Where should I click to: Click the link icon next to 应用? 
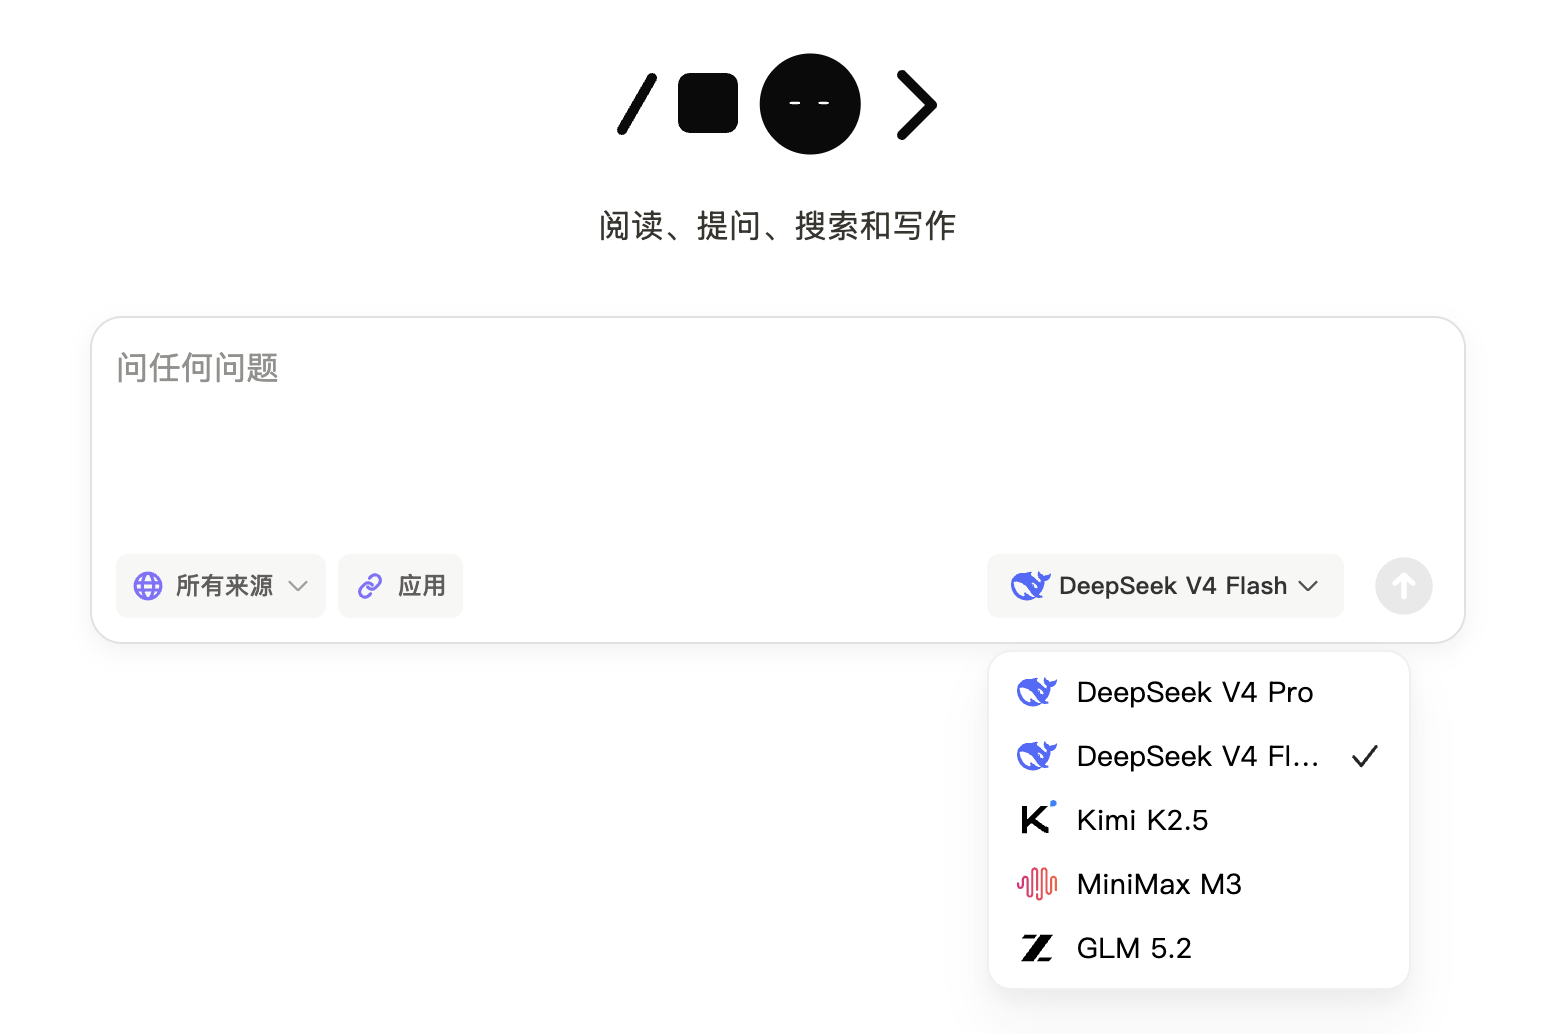pos(370,586)
